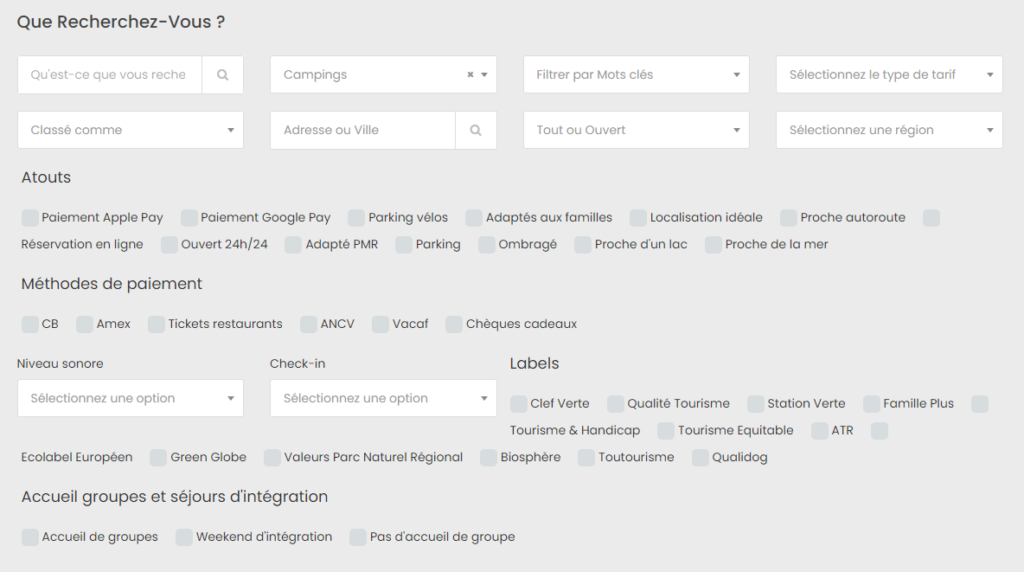Open the Tout ou Ouvert dropdown

[x=636, y=130]
